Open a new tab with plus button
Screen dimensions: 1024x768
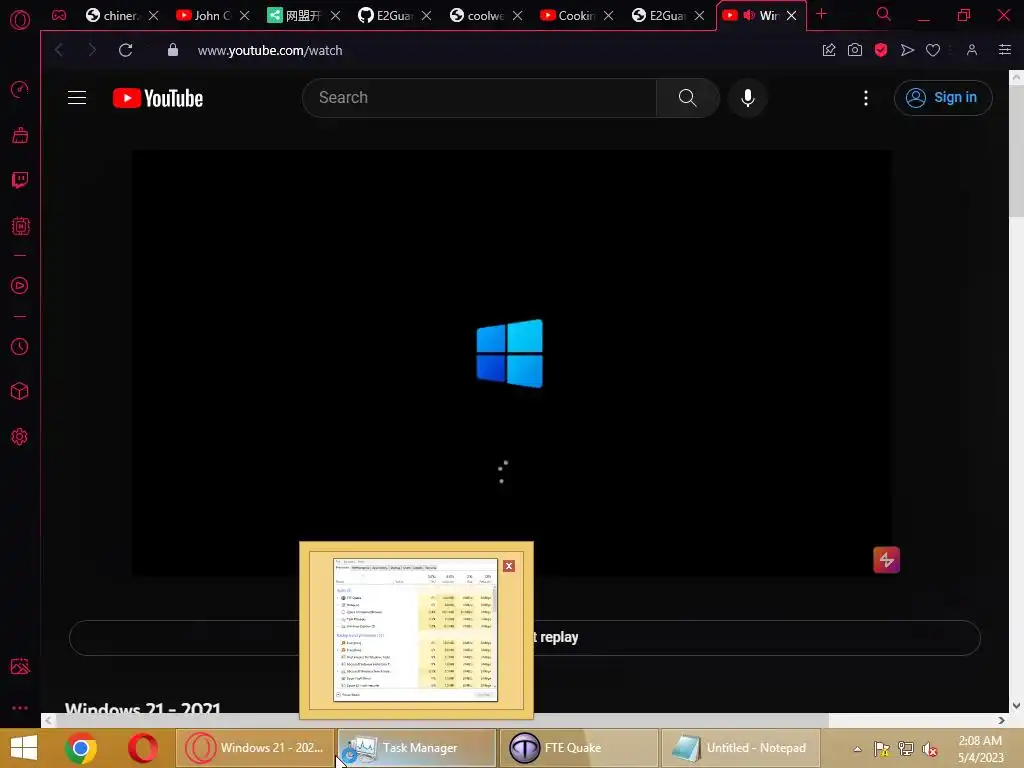[x=822, y=14]
